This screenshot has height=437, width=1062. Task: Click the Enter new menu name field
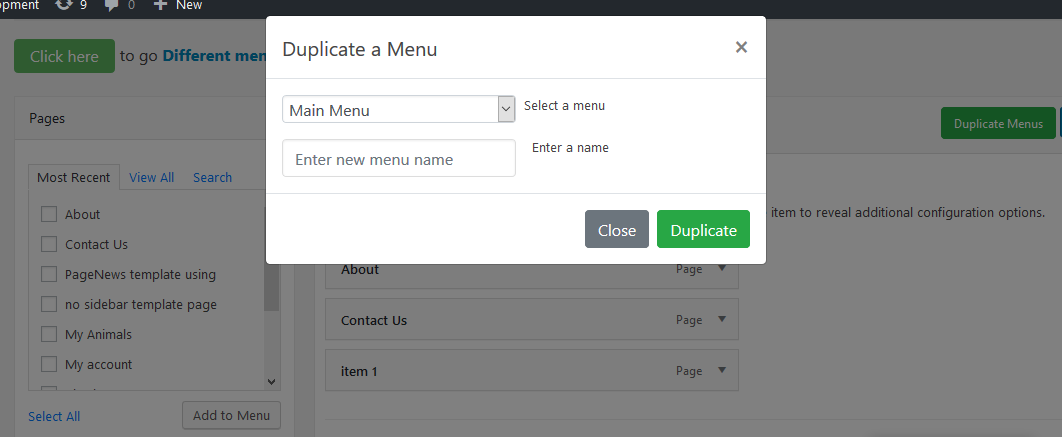398,159
